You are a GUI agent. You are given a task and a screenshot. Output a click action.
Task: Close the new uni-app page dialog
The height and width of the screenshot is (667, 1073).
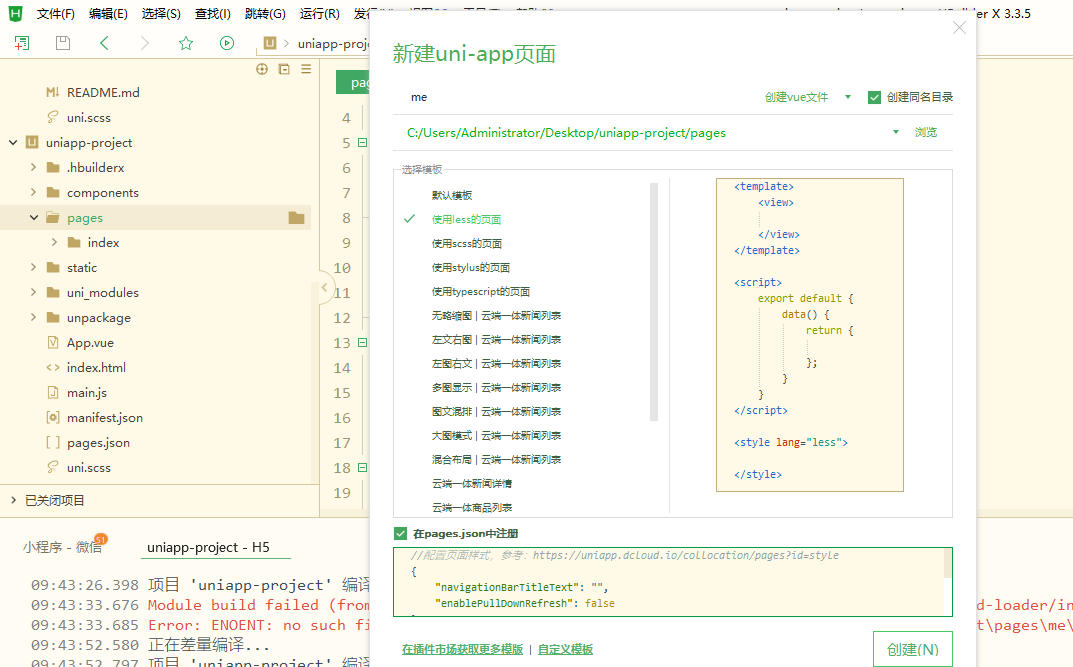[959, 27]
